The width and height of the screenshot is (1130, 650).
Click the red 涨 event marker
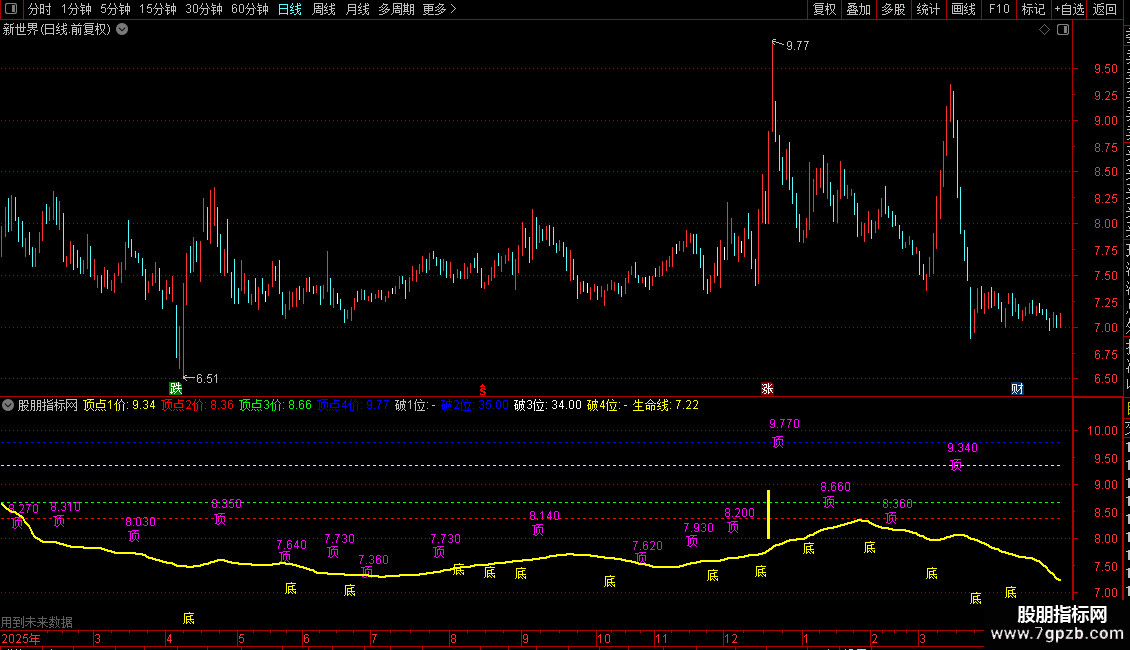click(767, 388)
